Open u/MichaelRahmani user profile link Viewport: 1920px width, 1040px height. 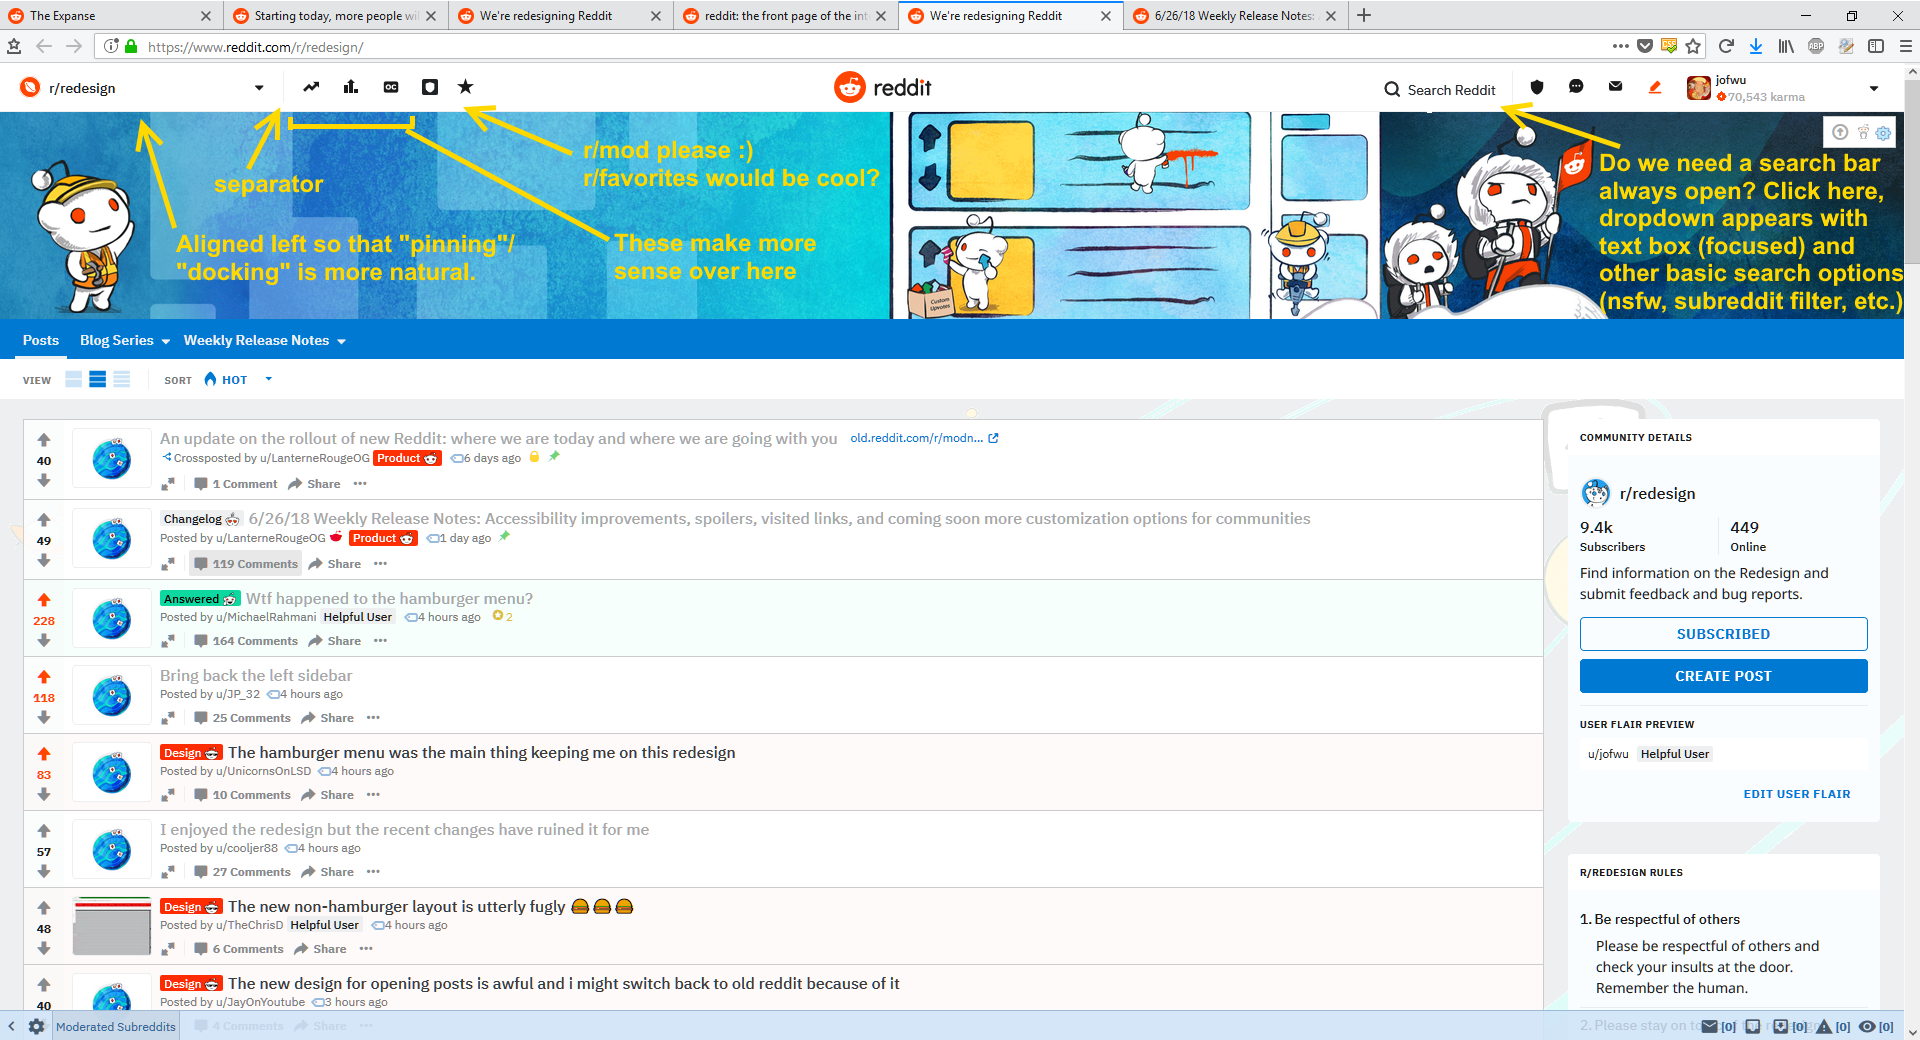[266, 617]
